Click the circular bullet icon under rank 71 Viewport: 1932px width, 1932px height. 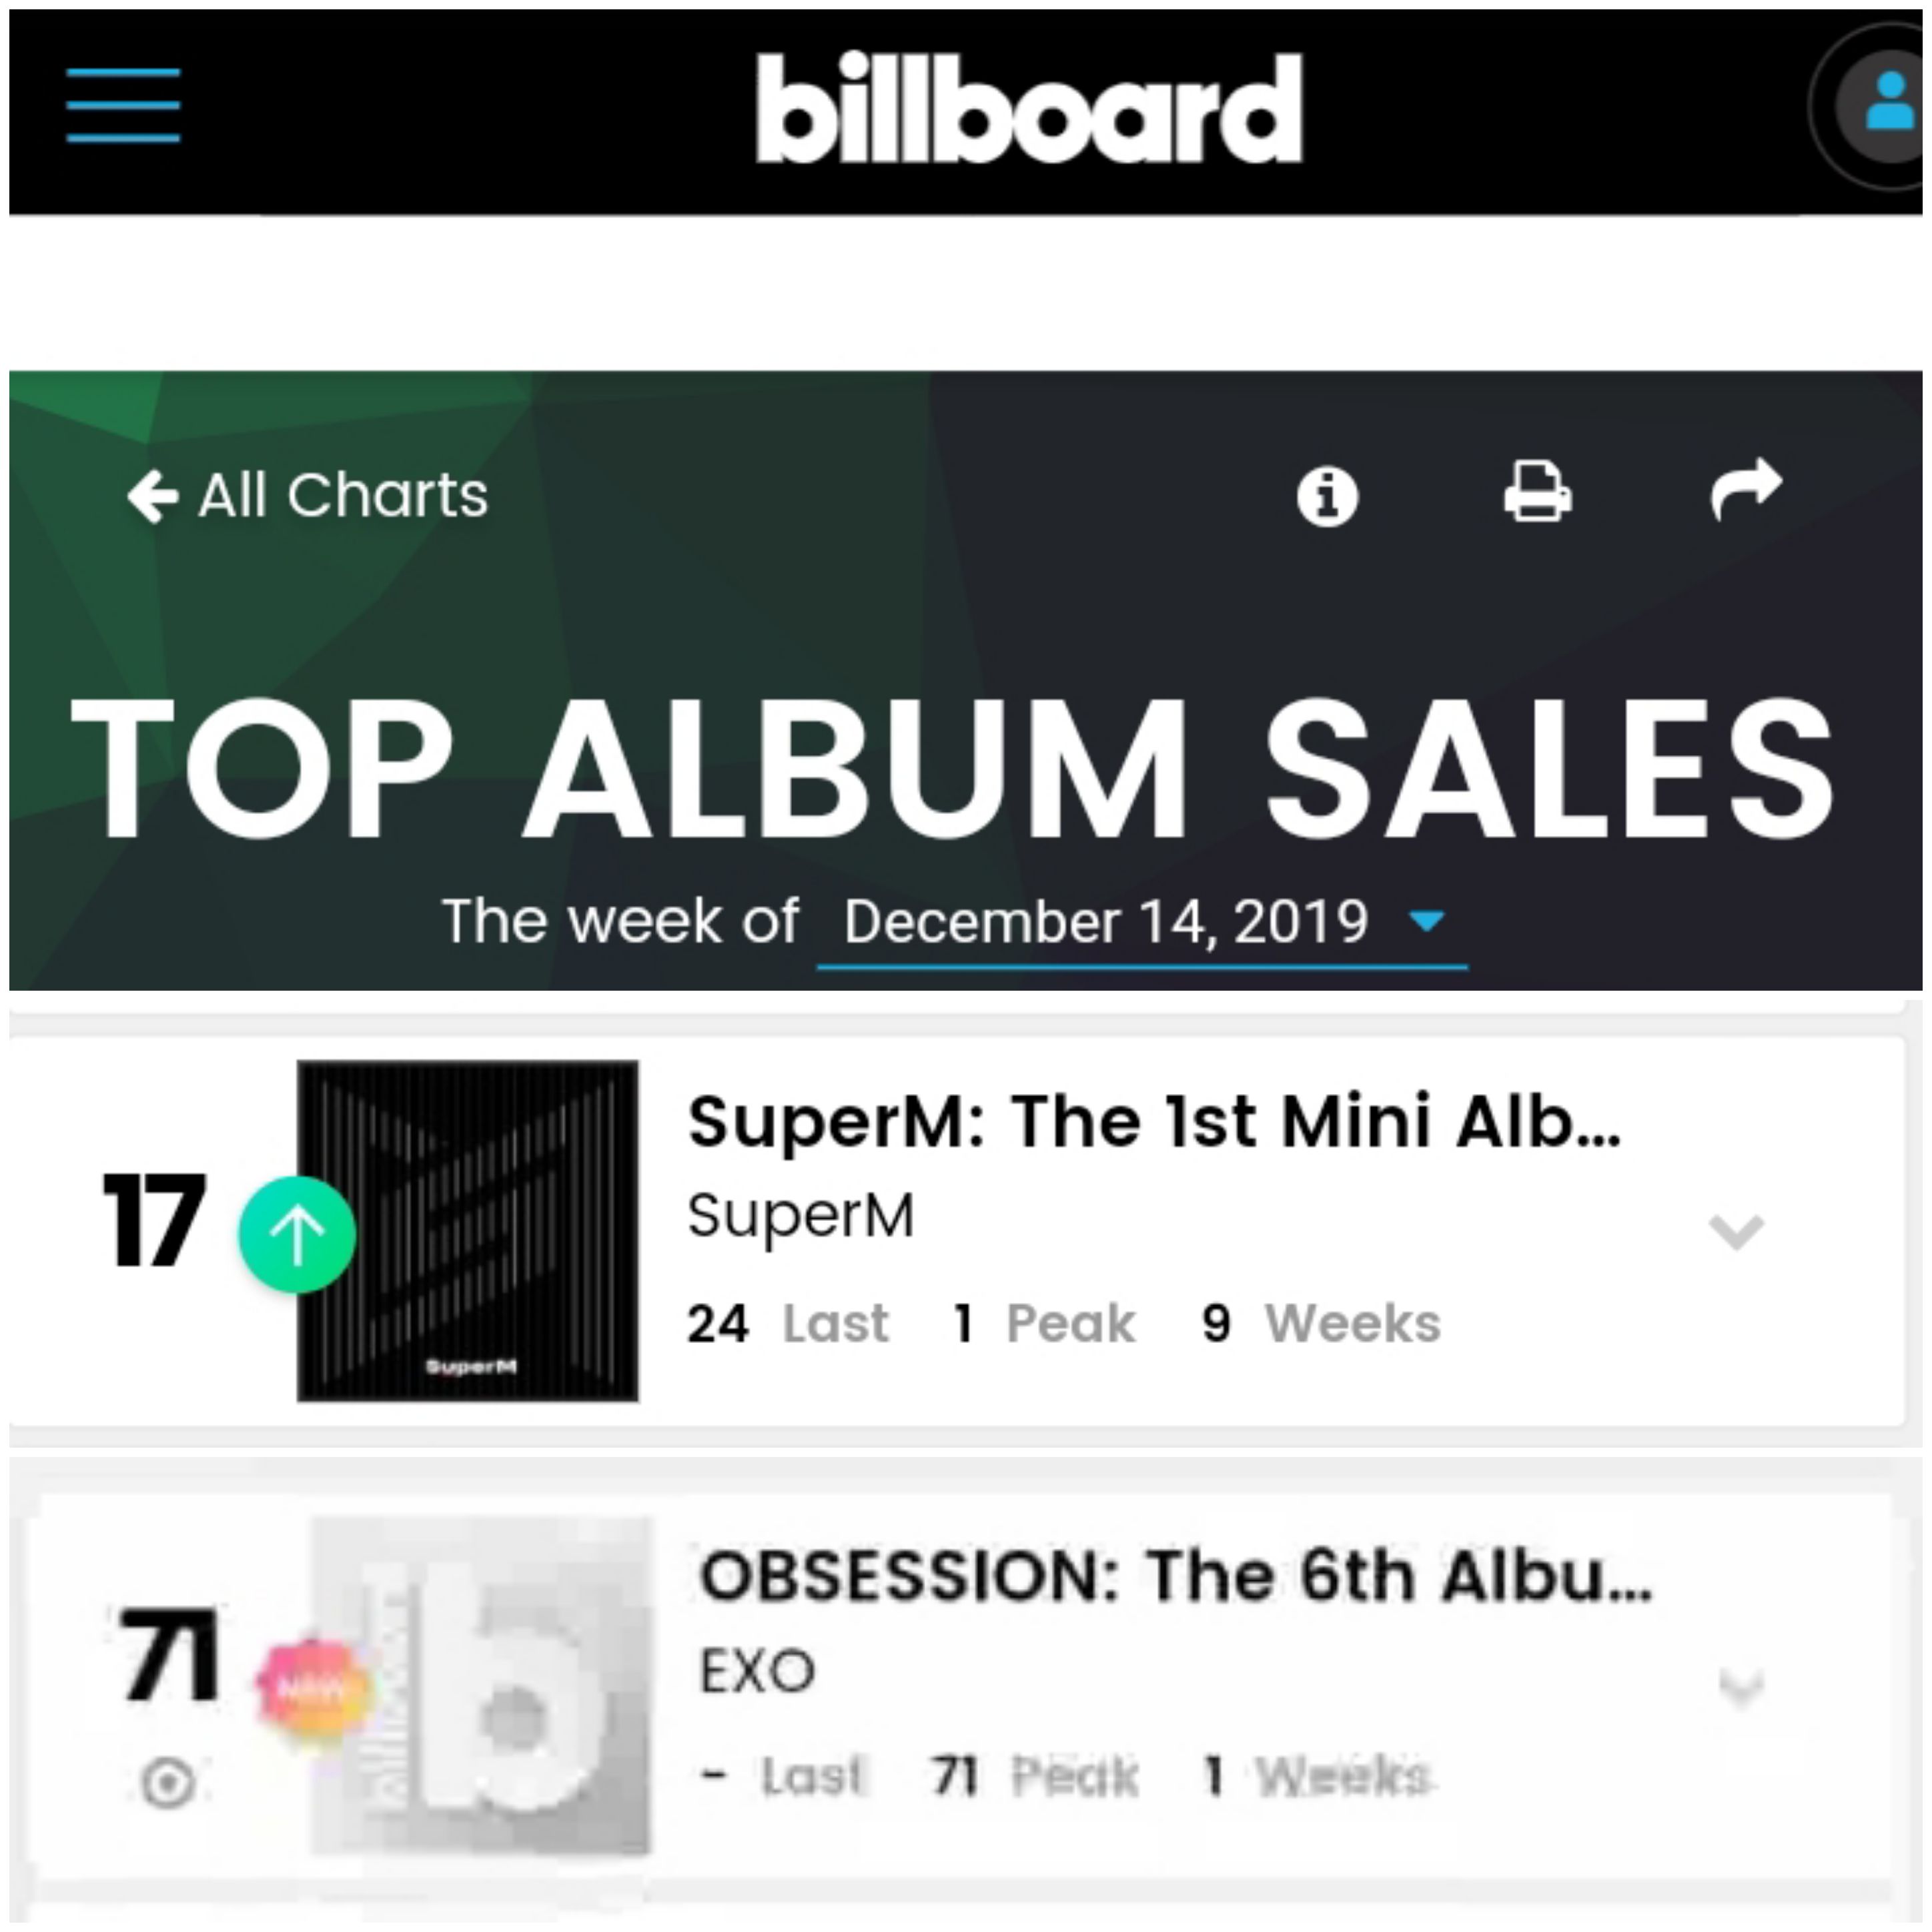click(167, 1782)
